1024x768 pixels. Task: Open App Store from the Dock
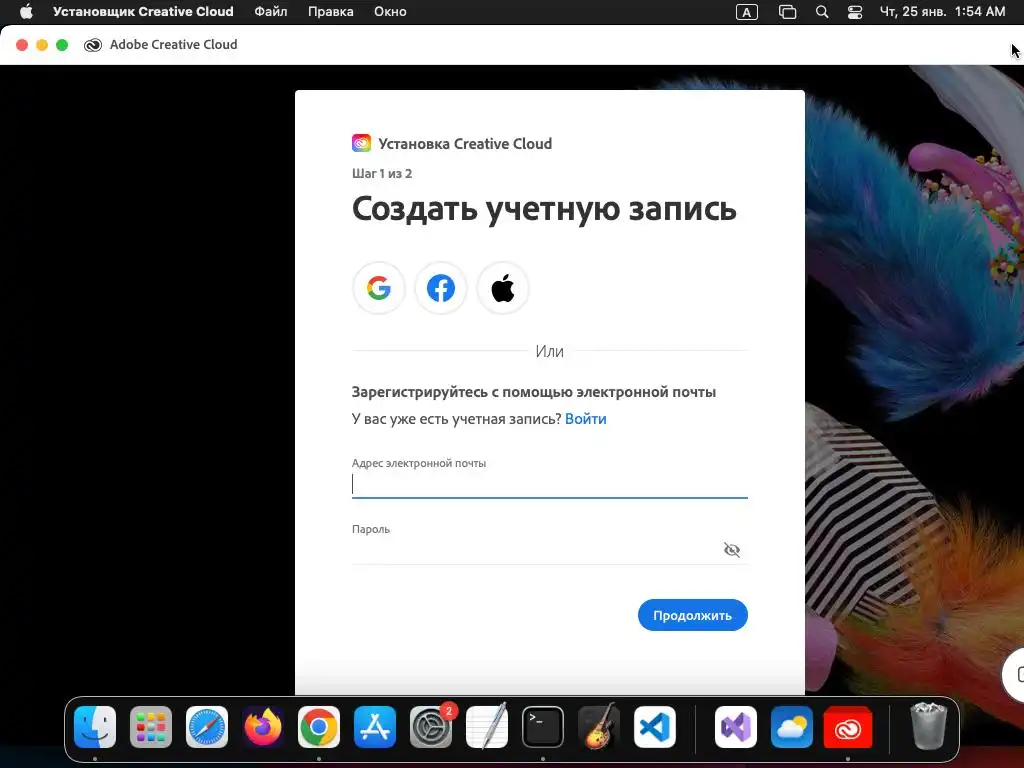375,727
